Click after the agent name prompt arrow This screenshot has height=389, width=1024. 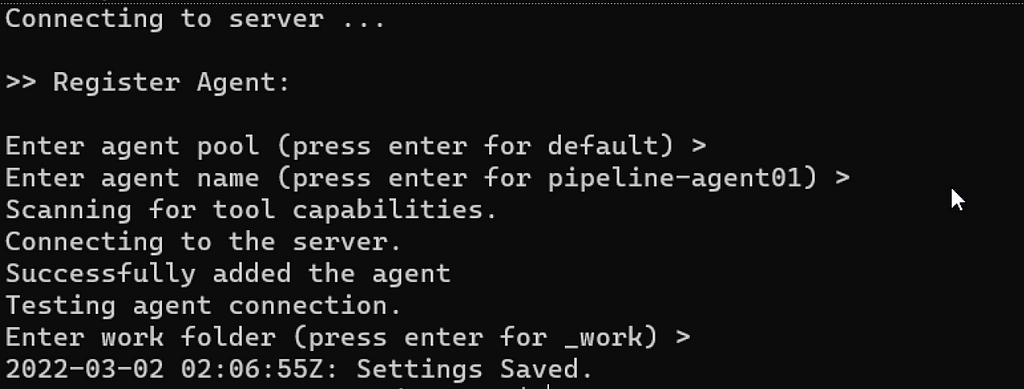click(859, 178)
